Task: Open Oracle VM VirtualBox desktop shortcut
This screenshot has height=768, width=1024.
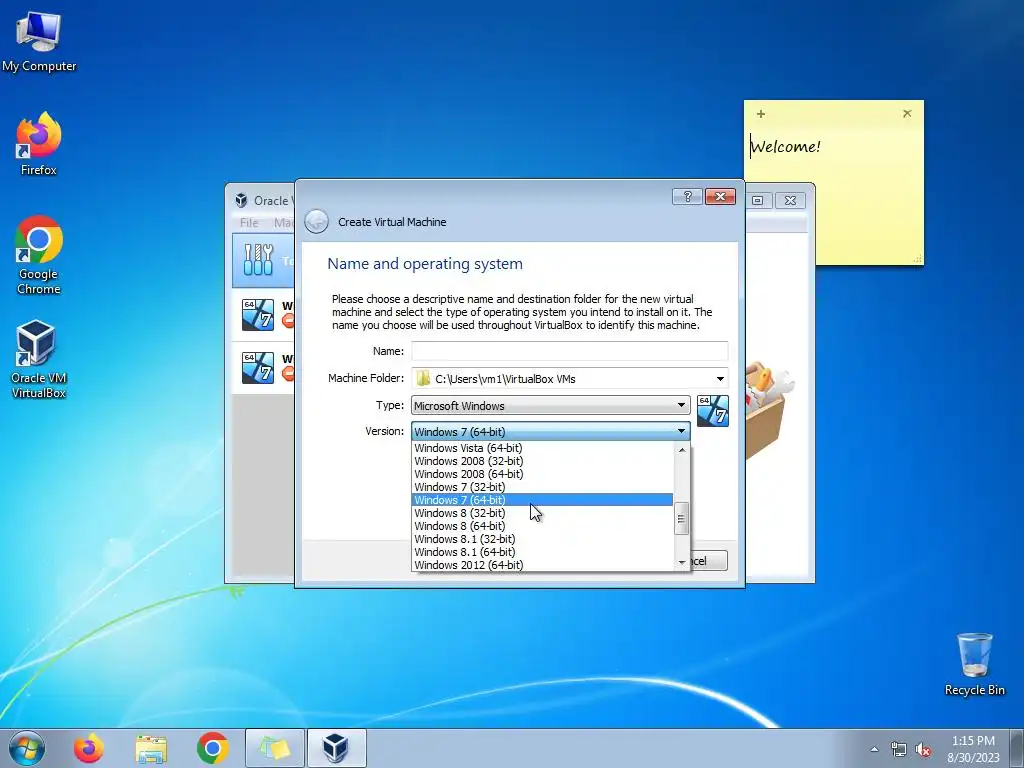Action: (x=39, y=359)
